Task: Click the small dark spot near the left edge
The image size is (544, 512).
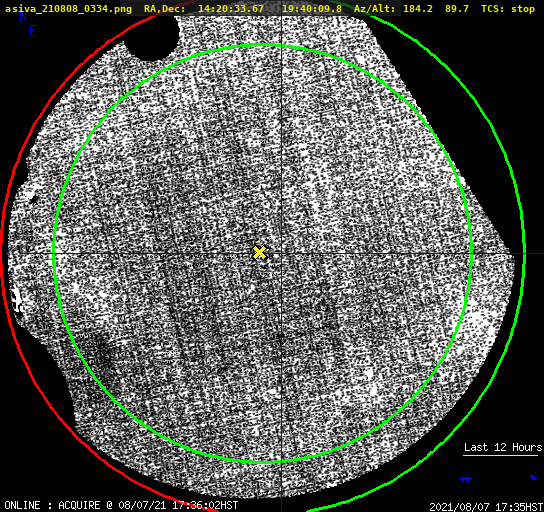Action: (34, 199)
